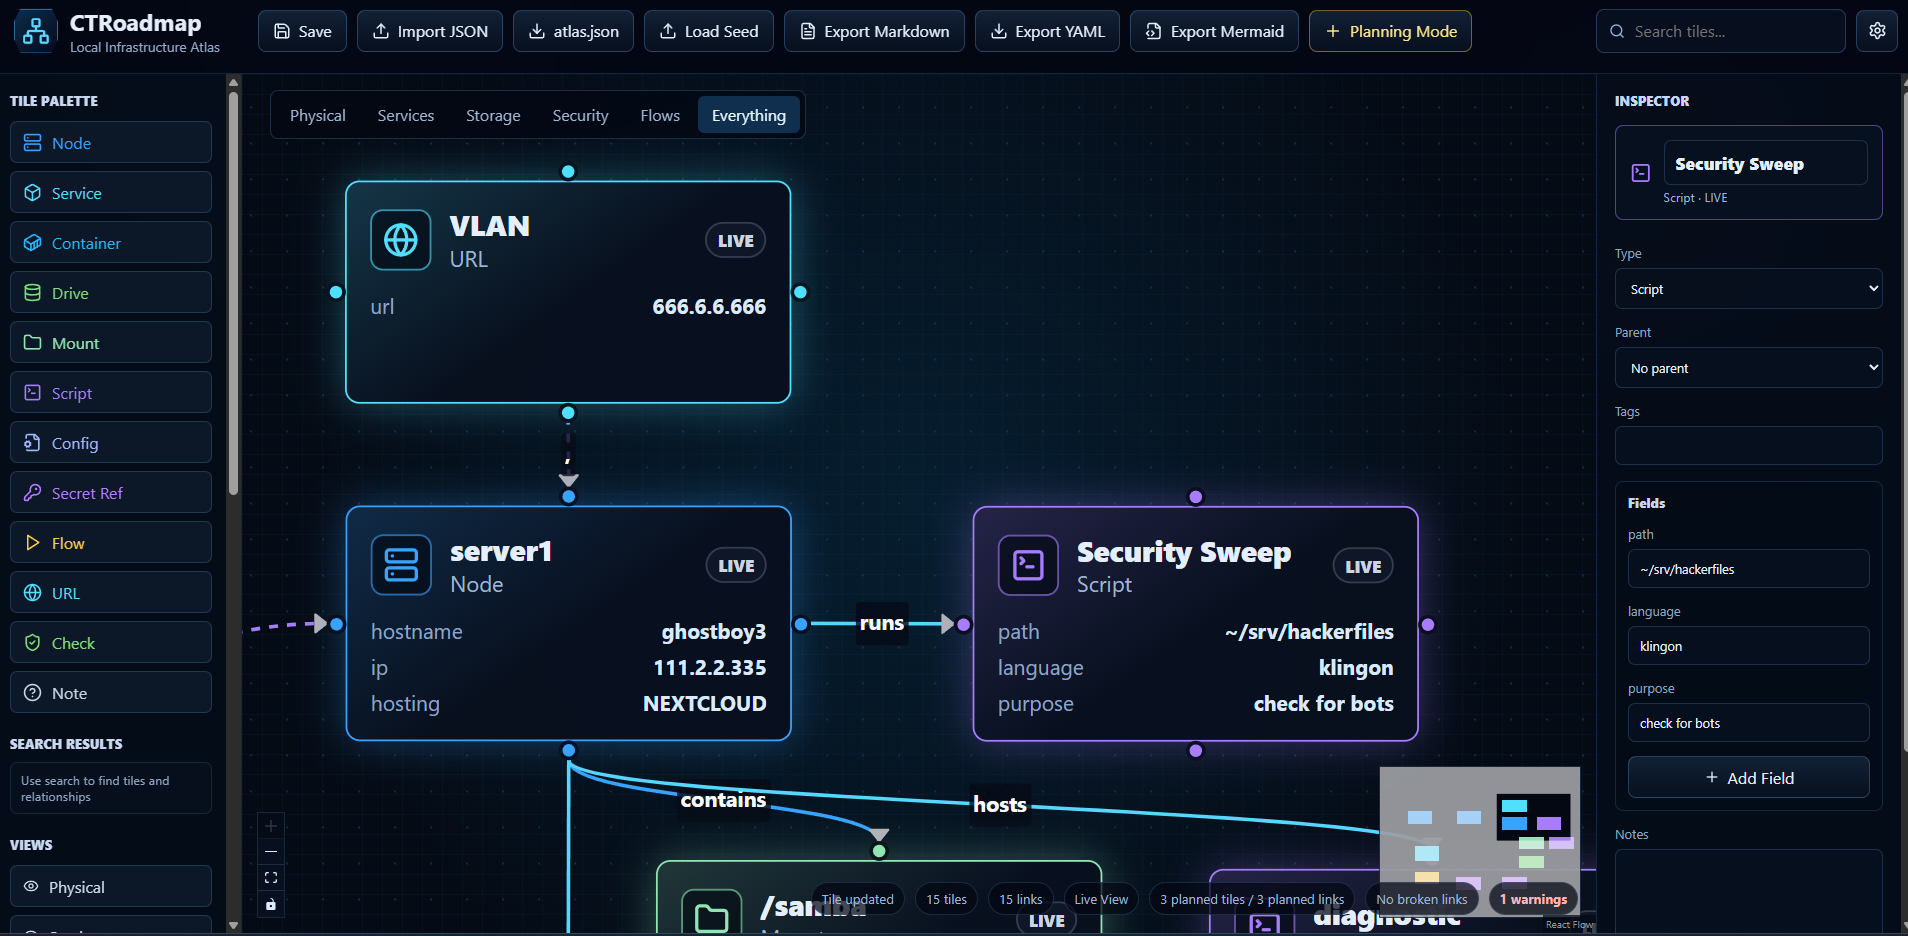Click the minimap thumbnail
The width and height of the screenshot is (1908, 936).
1480,842
